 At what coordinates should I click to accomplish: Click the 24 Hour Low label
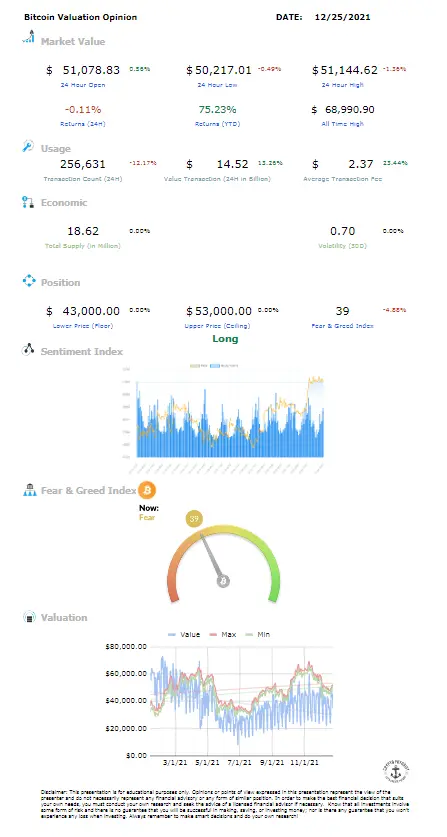[x=218, y=85]
